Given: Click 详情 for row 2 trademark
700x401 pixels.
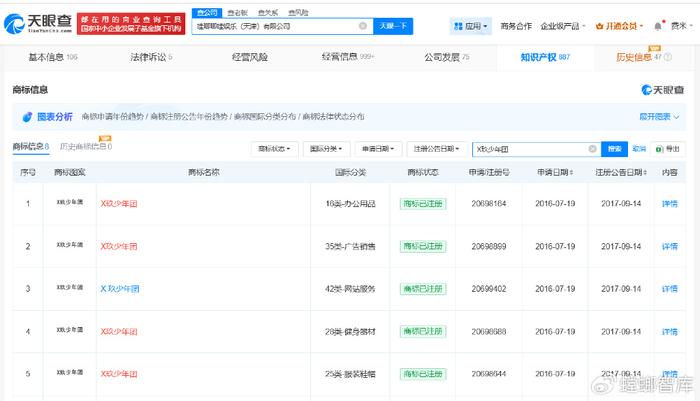Looking at the screenshot, I should [670, 246].
